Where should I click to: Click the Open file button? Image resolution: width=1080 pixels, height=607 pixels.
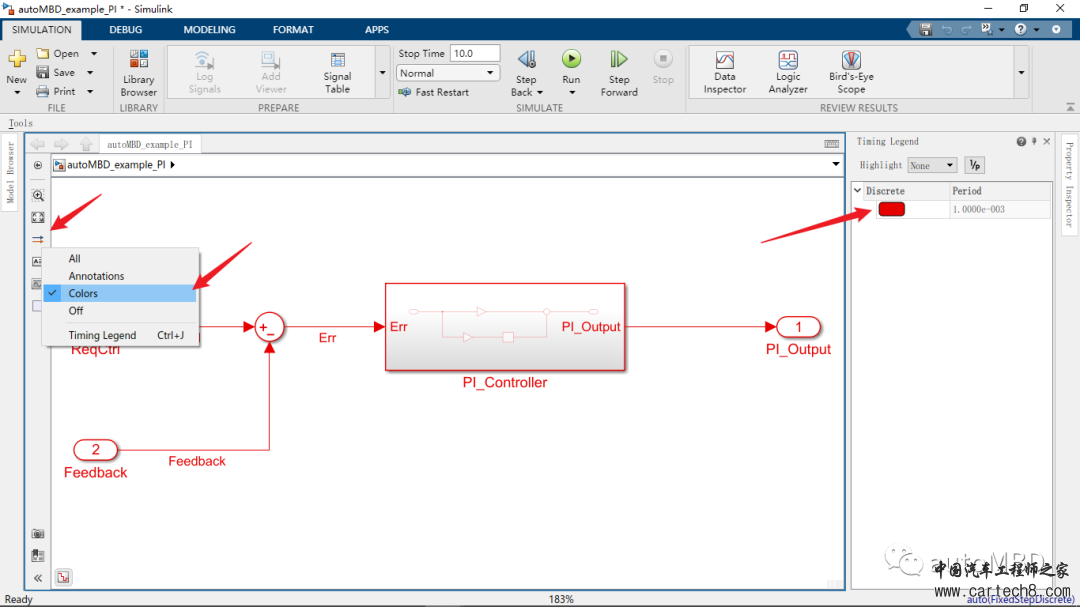pos(58,54)
